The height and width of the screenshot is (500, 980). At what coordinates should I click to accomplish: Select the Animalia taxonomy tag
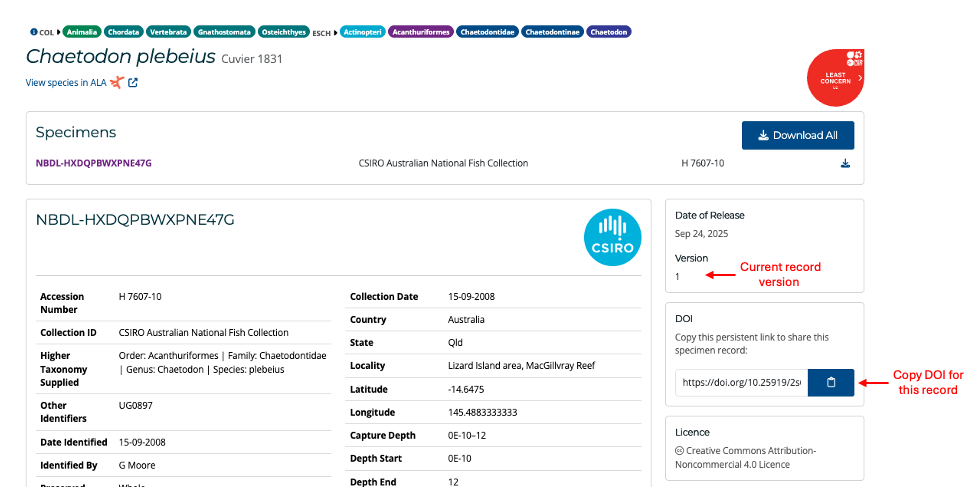[x=81, y=32]
